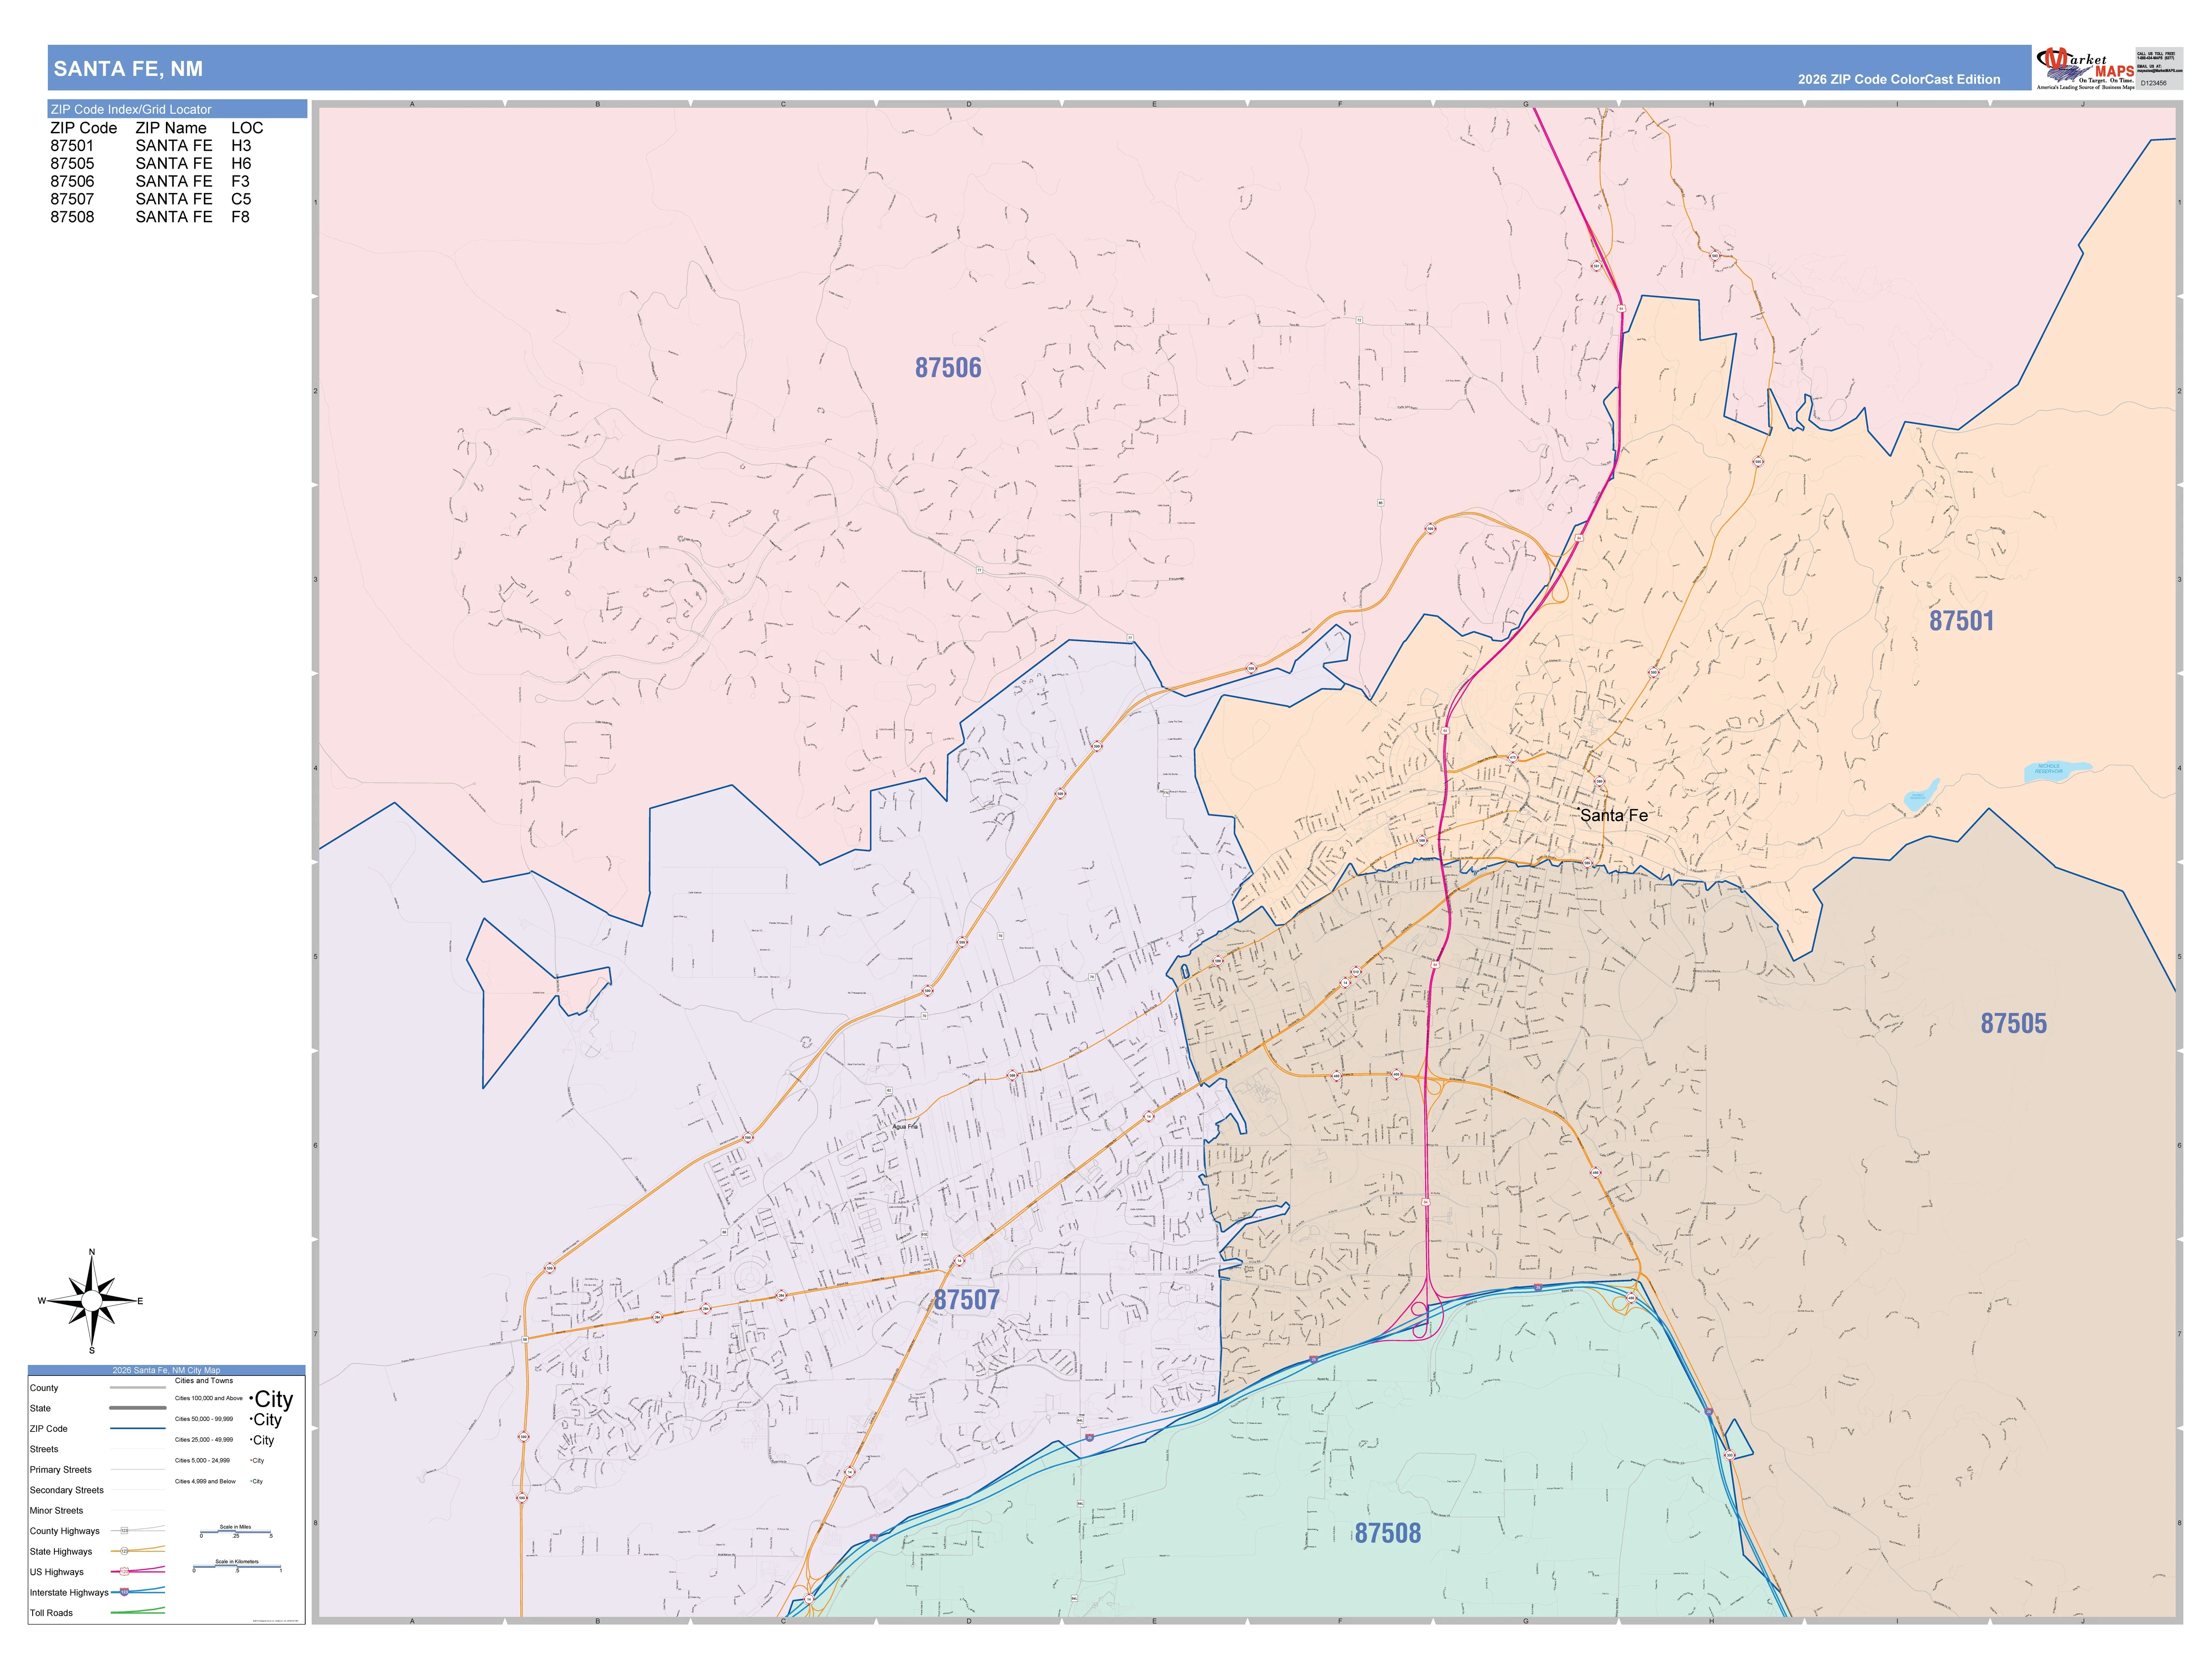The image size is (2212, 1668).
Task: Click the 87507 label on the map
Action: tap(966, 1300)
